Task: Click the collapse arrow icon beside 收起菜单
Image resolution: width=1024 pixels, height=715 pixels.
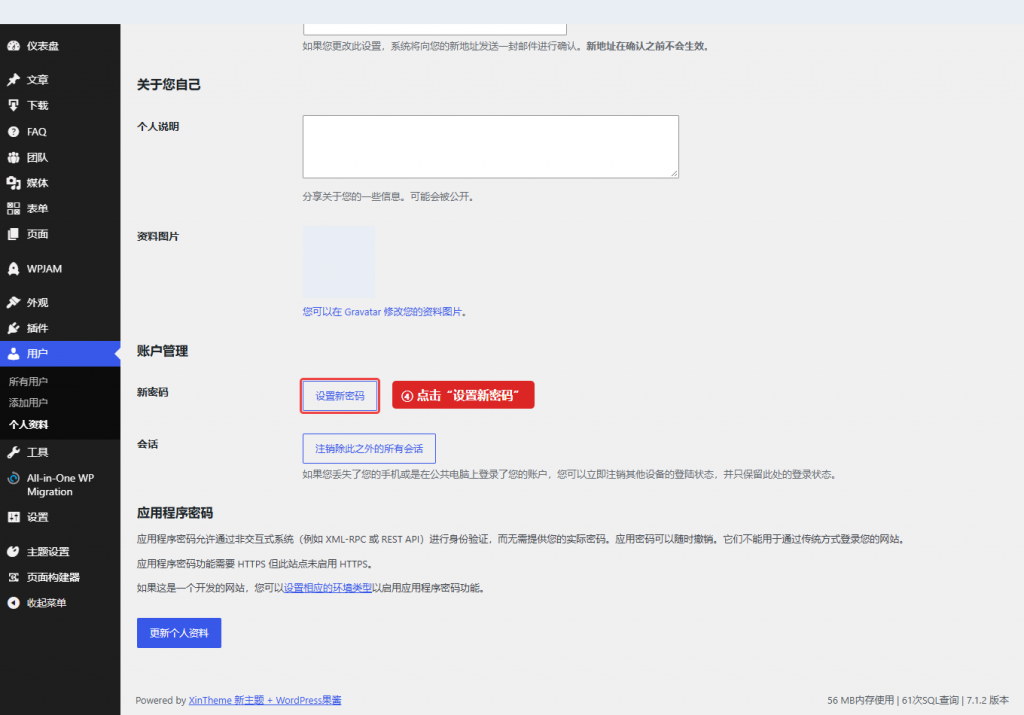Action: [x=13, y=603]
